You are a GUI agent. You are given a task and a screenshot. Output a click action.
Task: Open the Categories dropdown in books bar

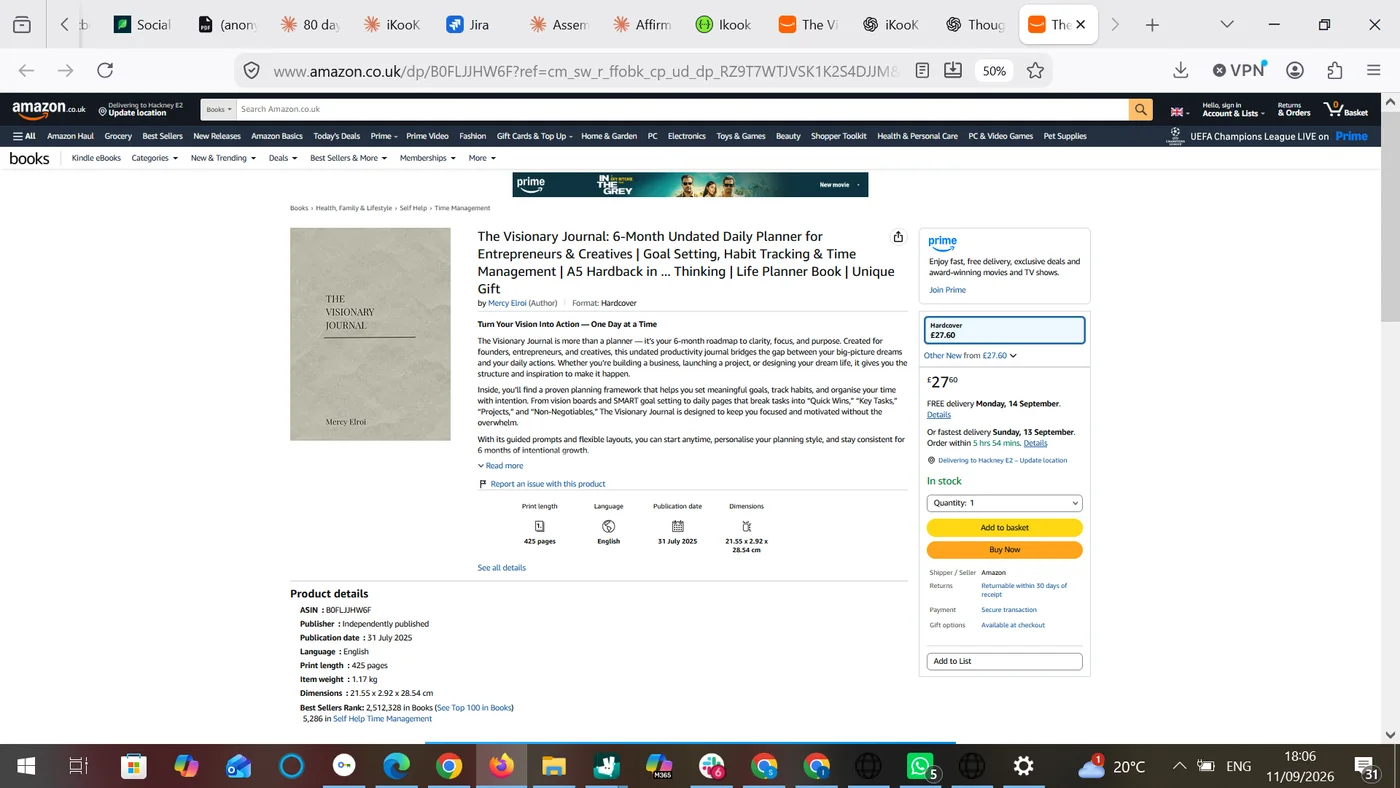pyautogui.click(x=154, y=158)
